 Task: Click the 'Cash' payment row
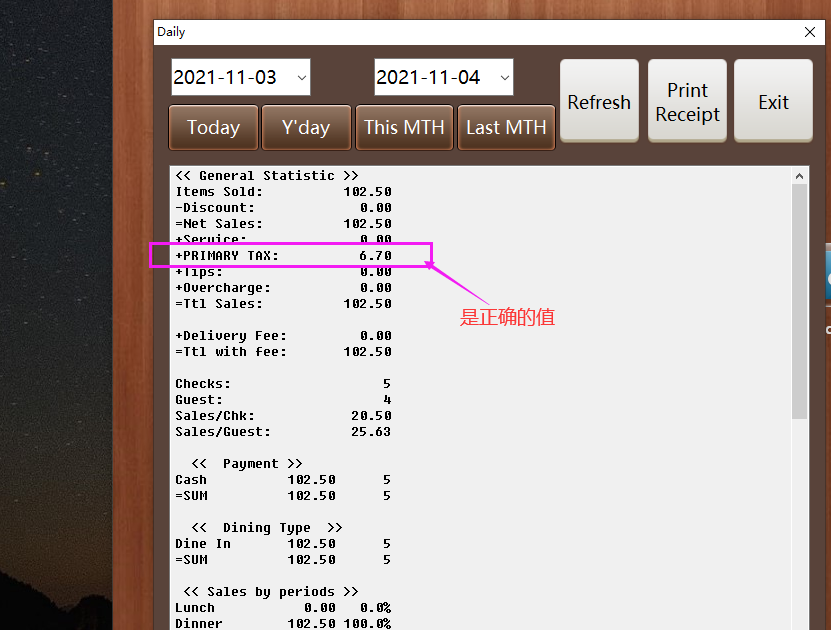(284, 480)
